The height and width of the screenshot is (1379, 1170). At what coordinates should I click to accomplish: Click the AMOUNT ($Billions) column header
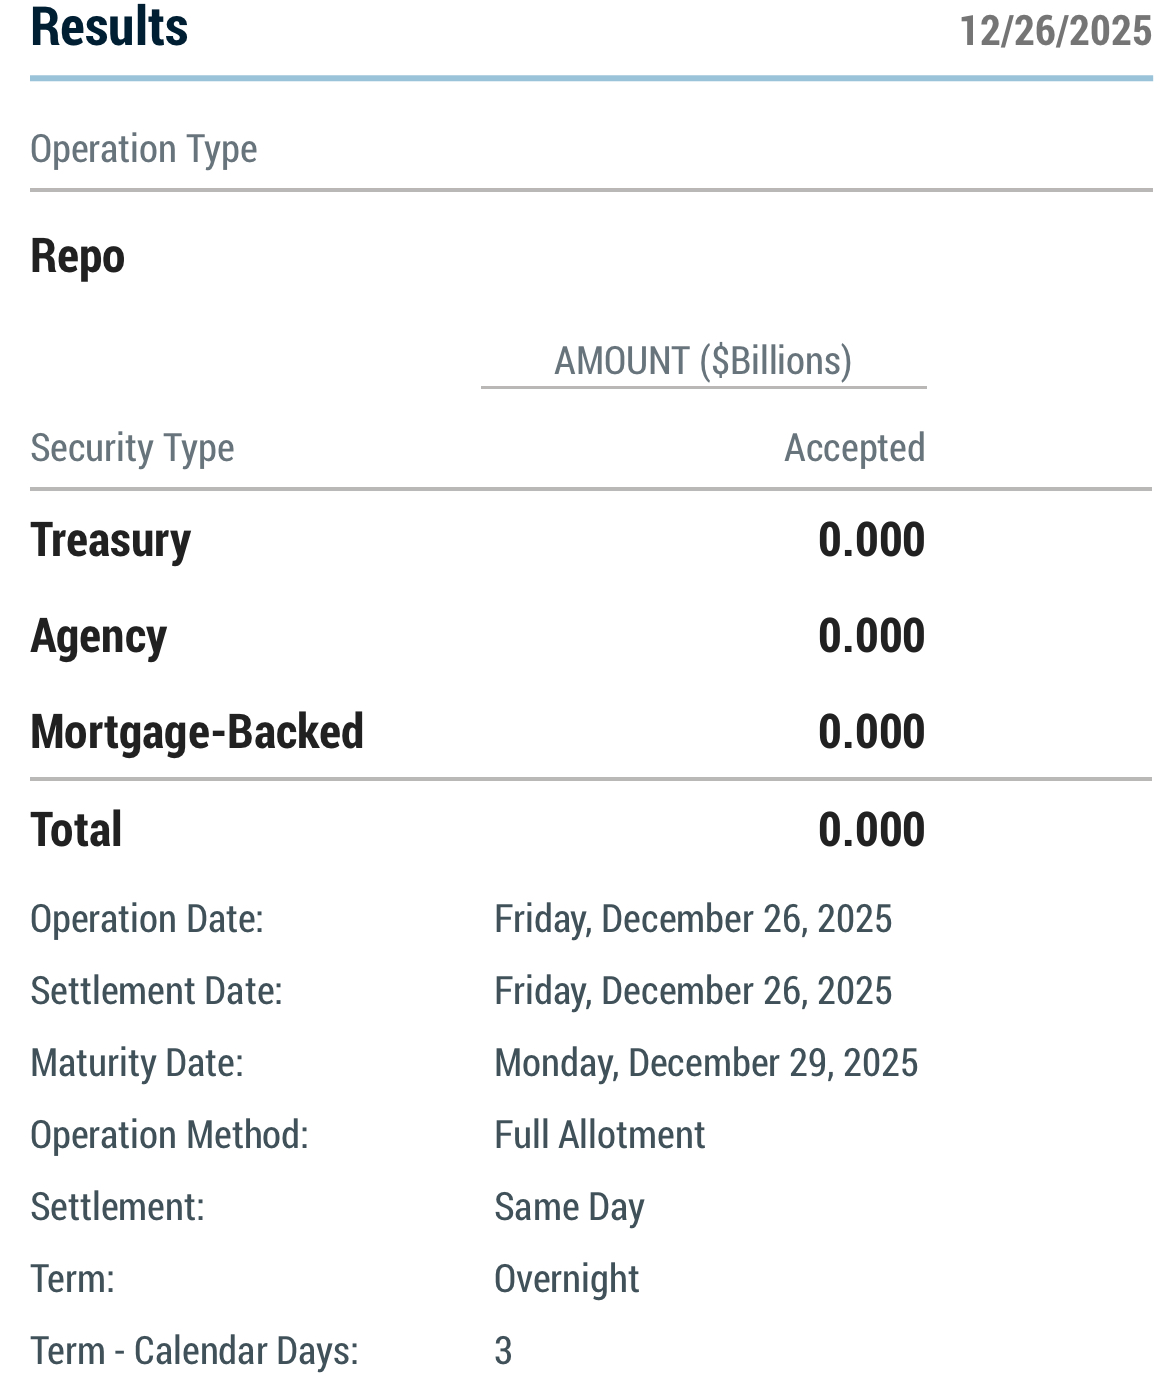(703, 361)
